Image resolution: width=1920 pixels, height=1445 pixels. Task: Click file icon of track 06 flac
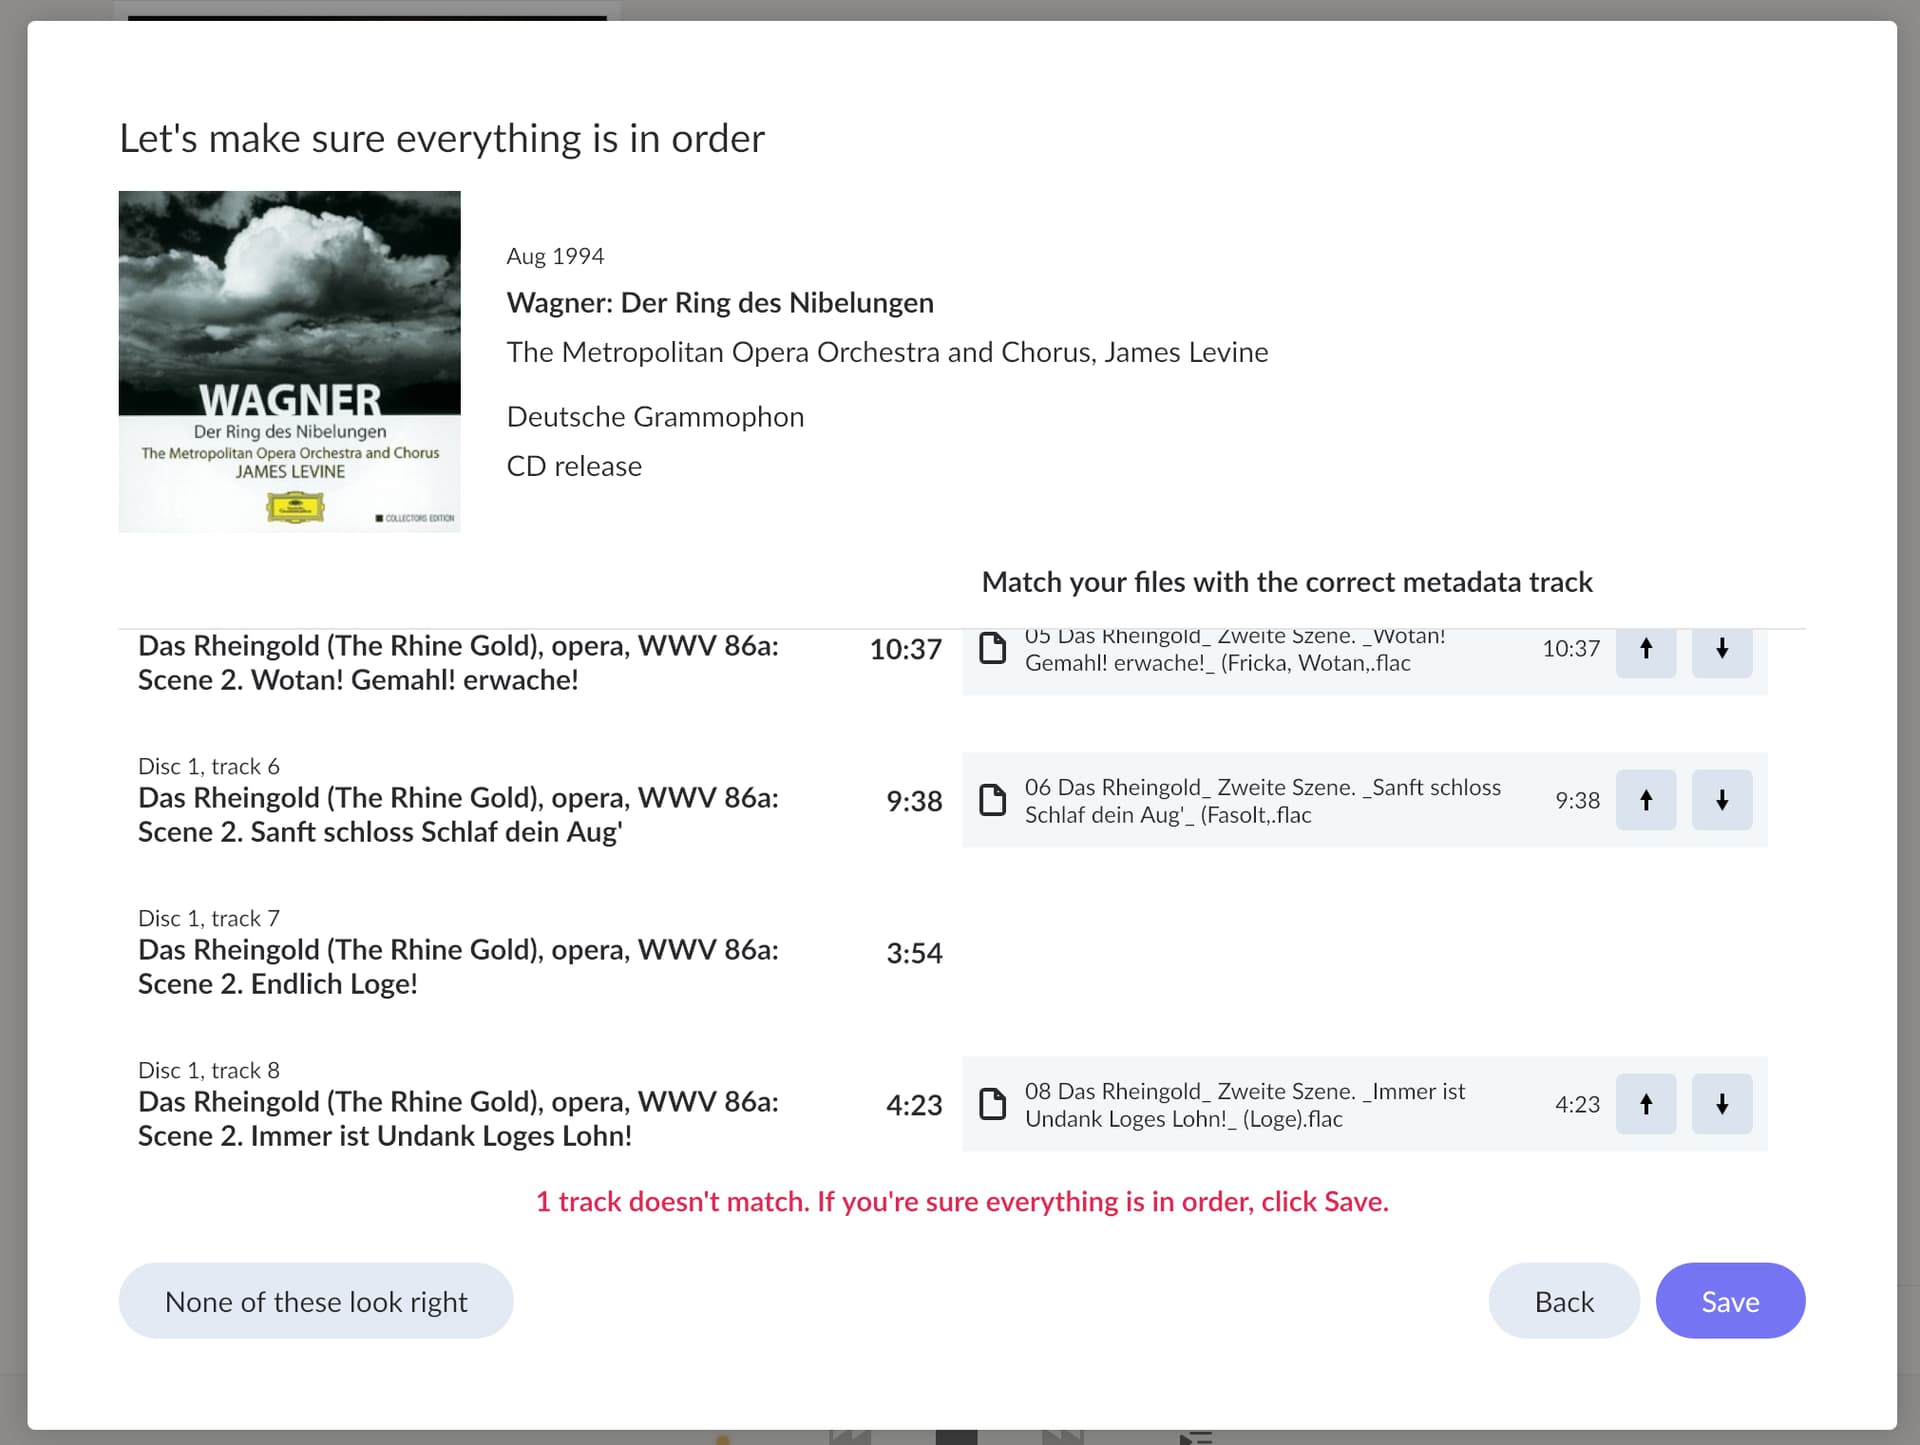pos(992,800)
